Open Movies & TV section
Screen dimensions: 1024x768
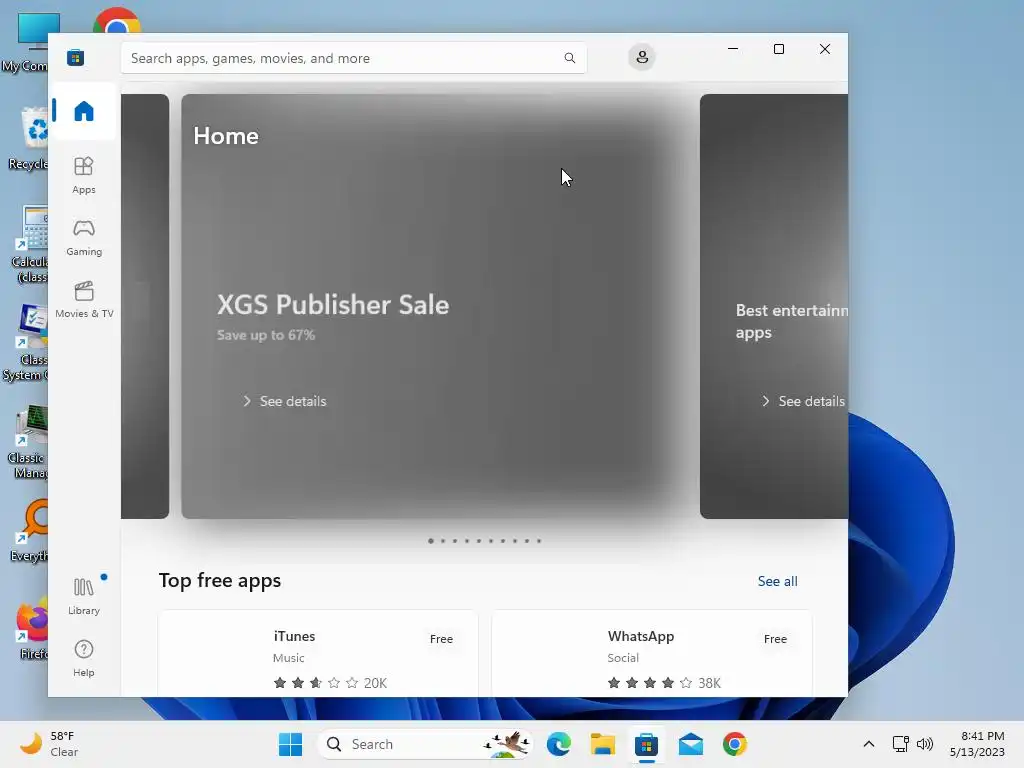click(84, 299)
